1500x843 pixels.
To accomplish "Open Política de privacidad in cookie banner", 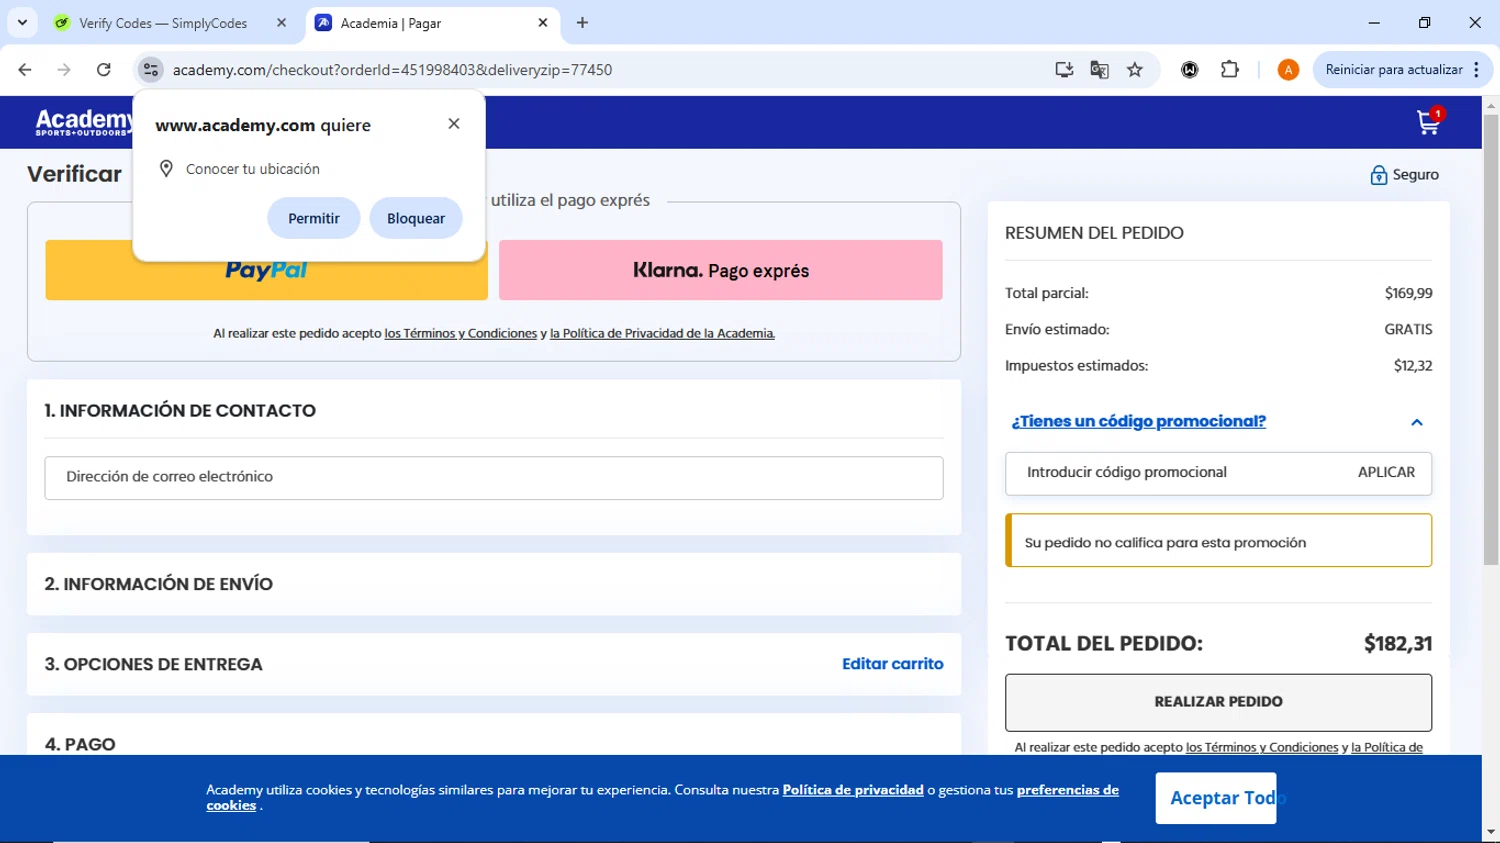I will (853, 790).
